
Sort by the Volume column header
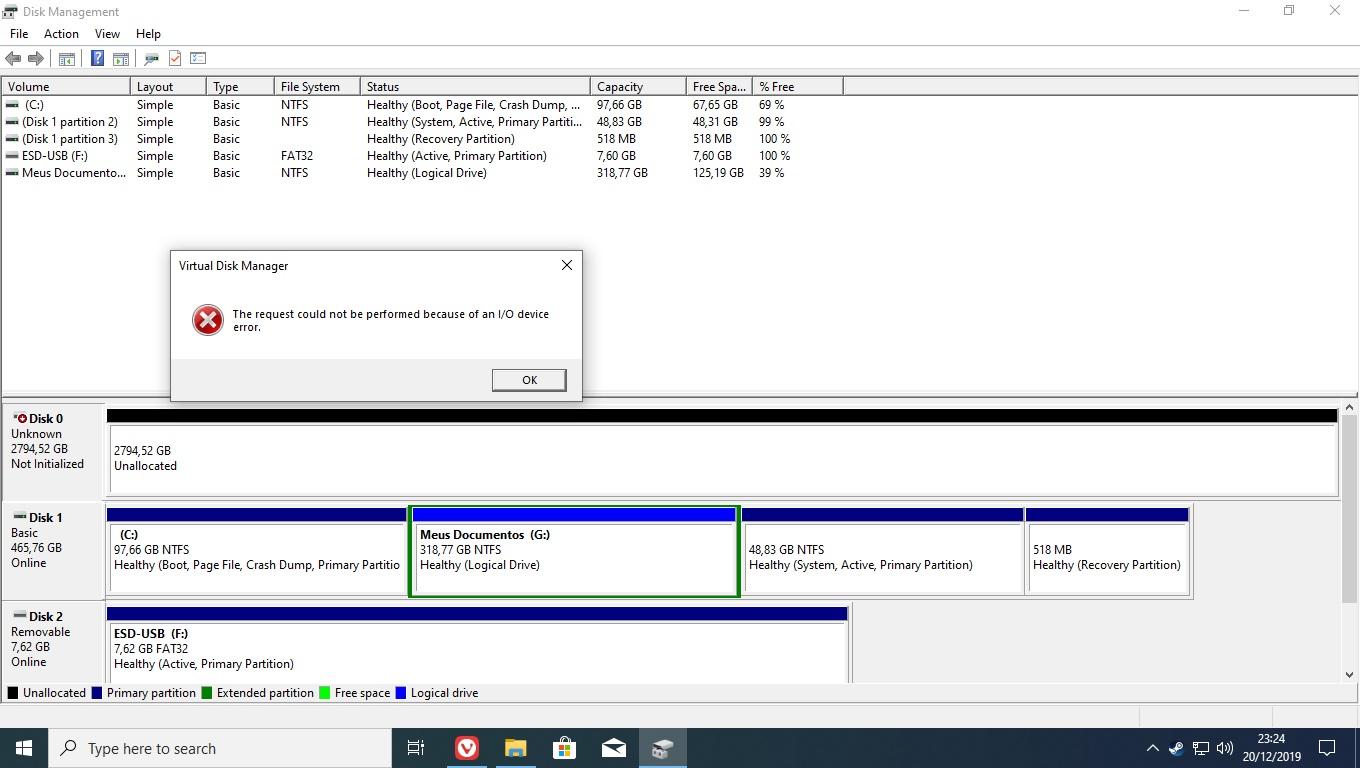(x=66, y=87)
